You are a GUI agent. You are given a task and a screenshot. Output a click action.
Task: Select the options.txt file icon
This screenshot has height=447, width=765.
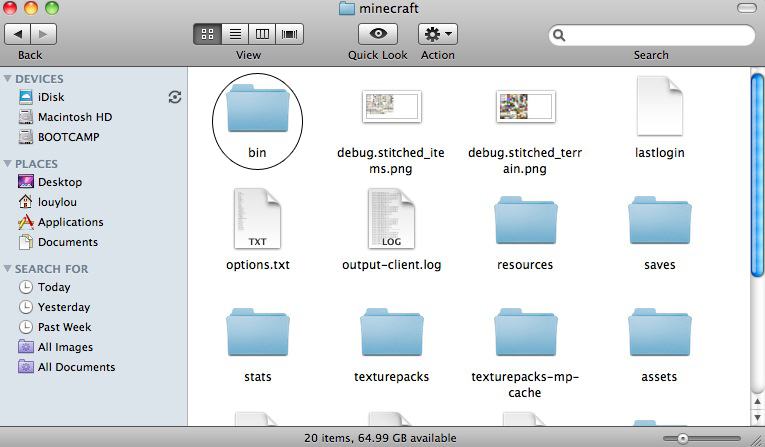coord(258,219)
